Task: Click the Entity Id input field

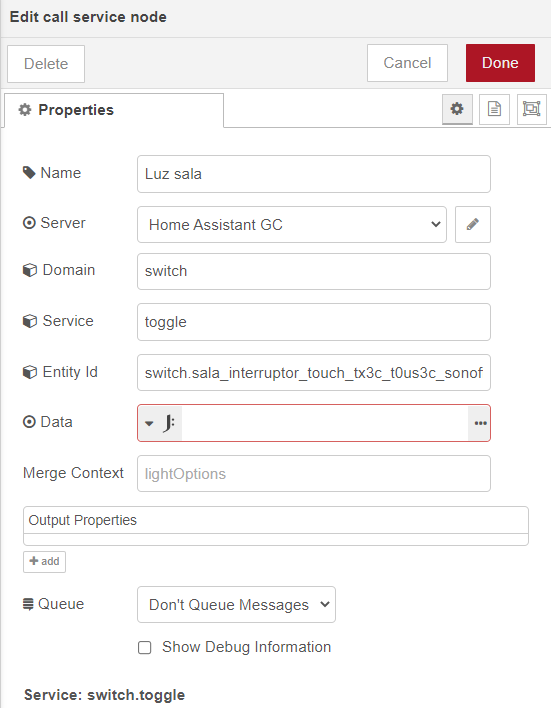Action: click(x=314, y=373)
